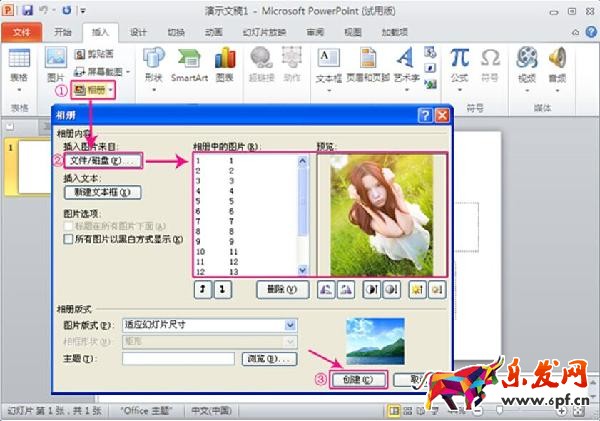Click the album list scrollbar up arrow

click(302, 161)
